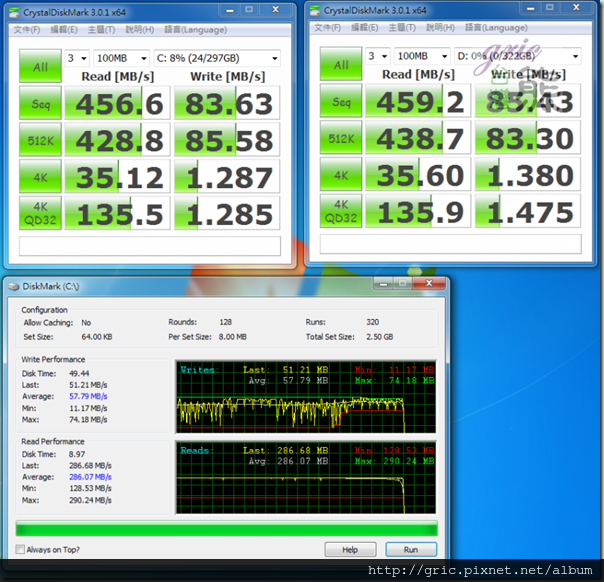Toggle Always on Top checkbox in DiskMark
This screenshot has height=582, width=604.
(x=20, y=549)
